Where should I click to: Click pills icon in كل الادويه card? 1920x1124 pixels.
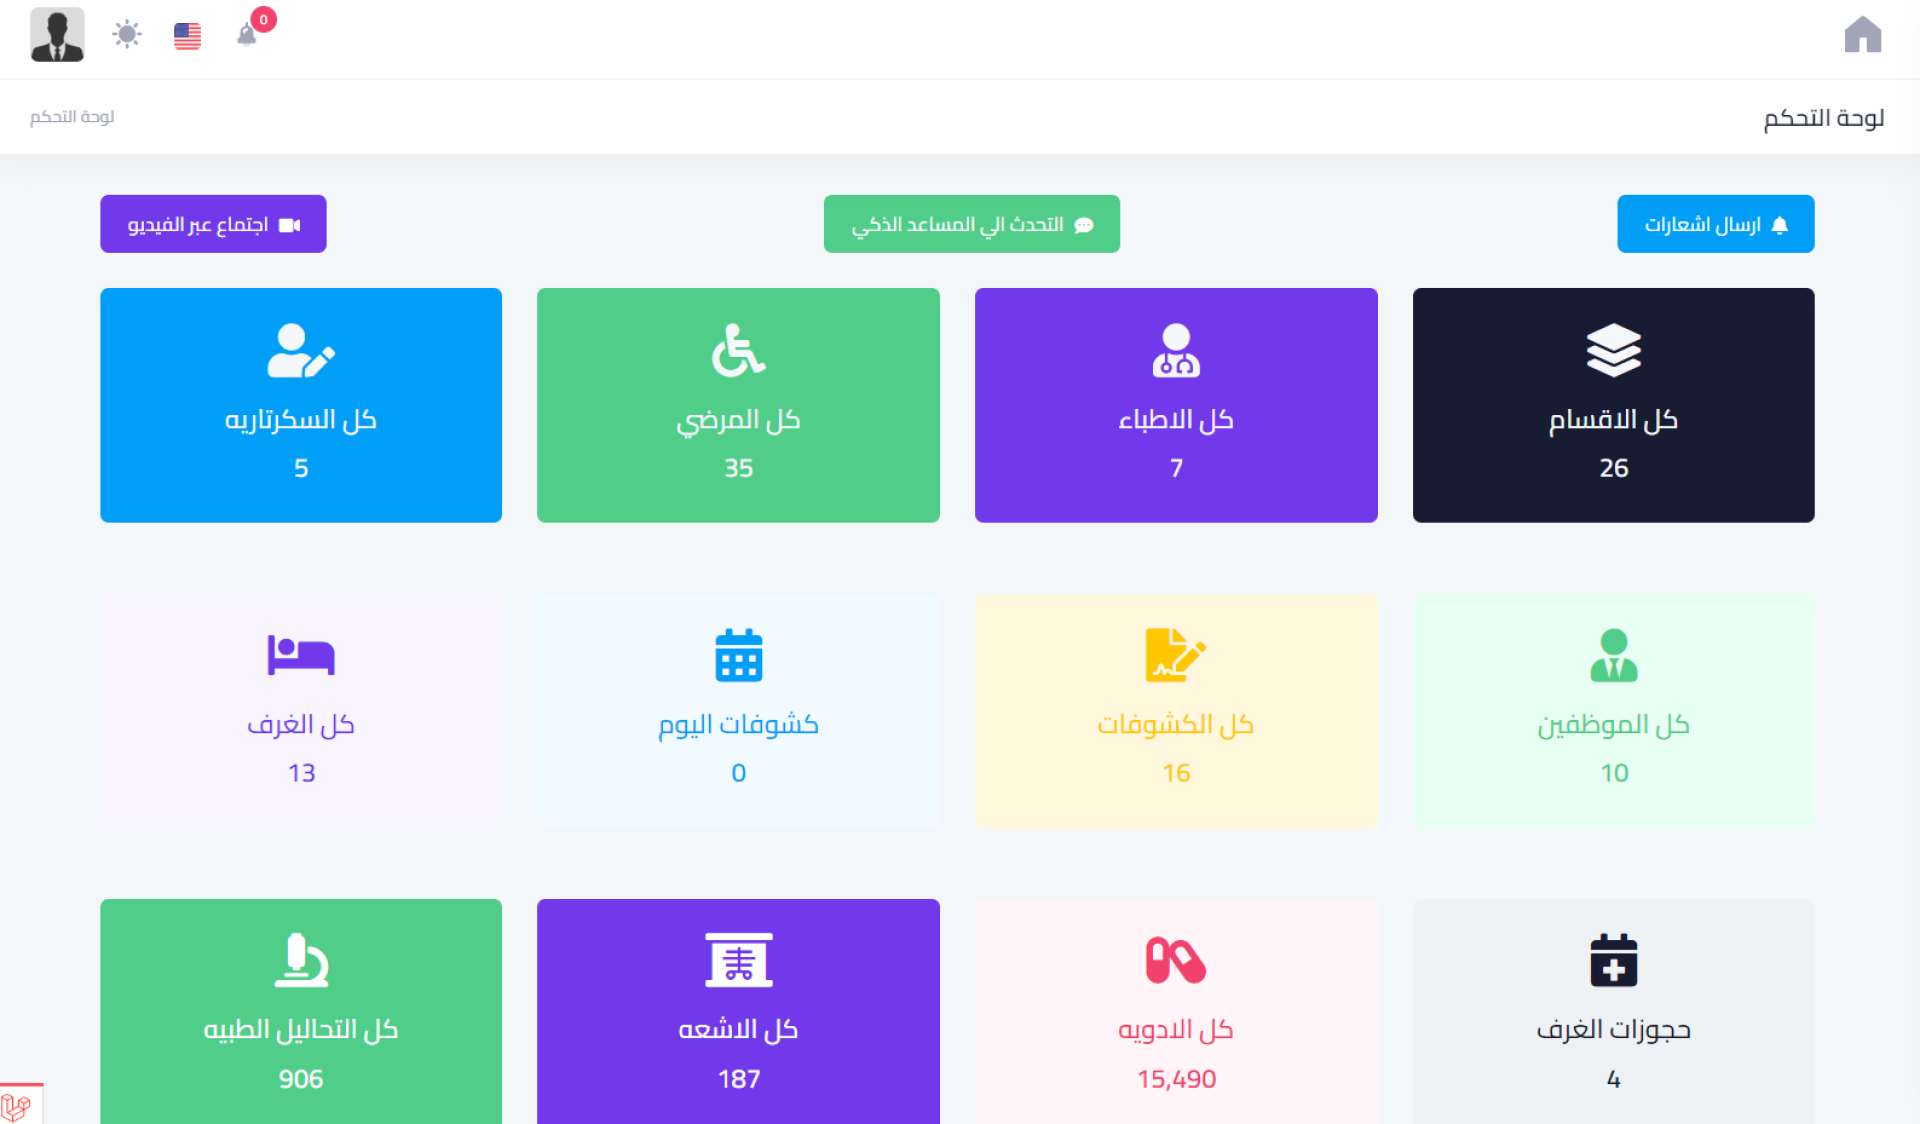click(1175, 960)
